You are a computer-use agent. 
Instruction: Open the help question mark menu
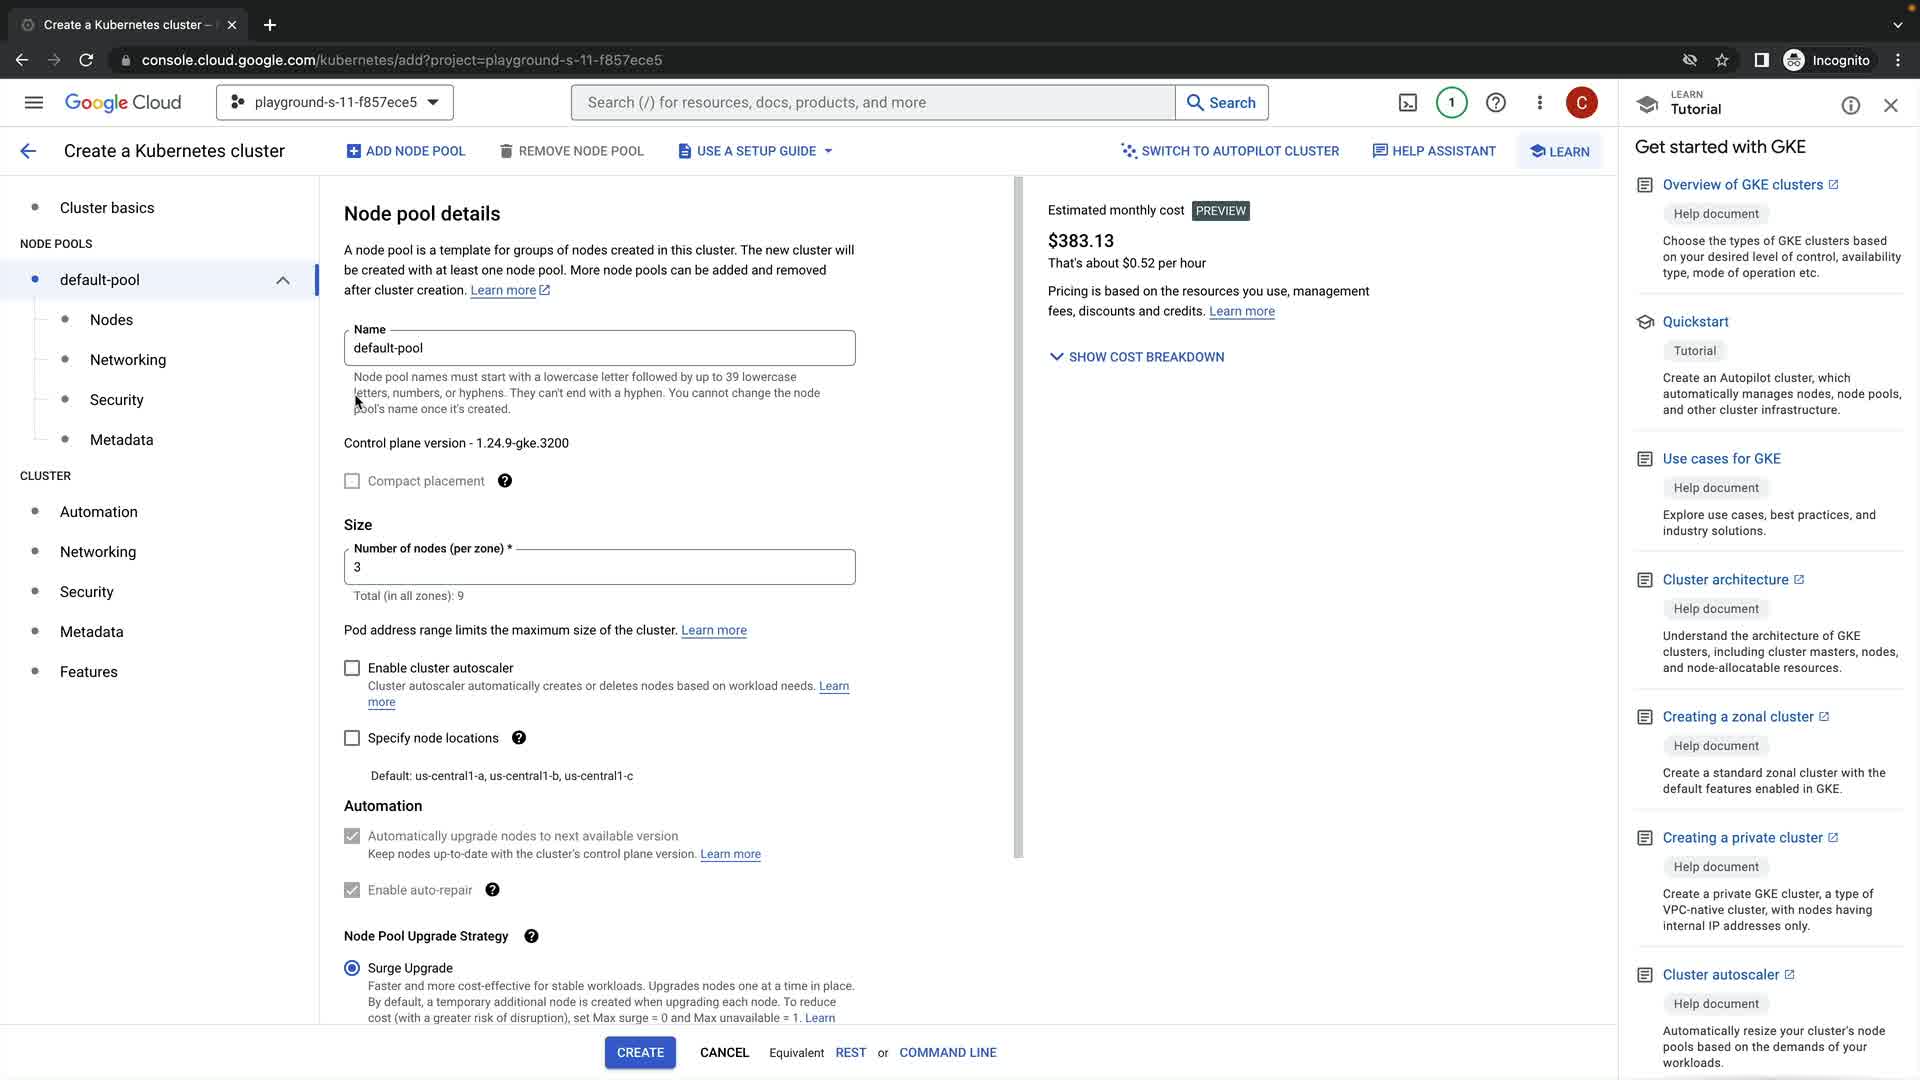pos(1495,102)
